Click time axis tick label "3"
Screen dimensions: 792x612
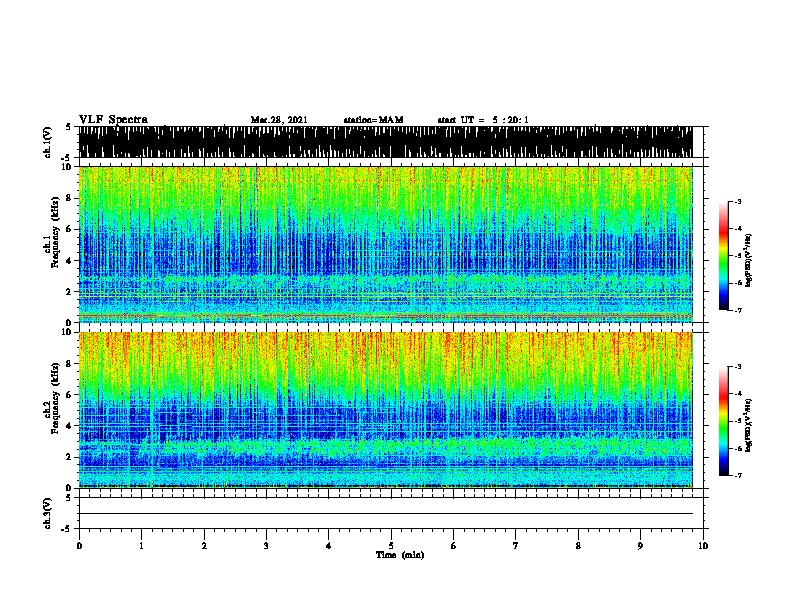[x=266, y=546]
